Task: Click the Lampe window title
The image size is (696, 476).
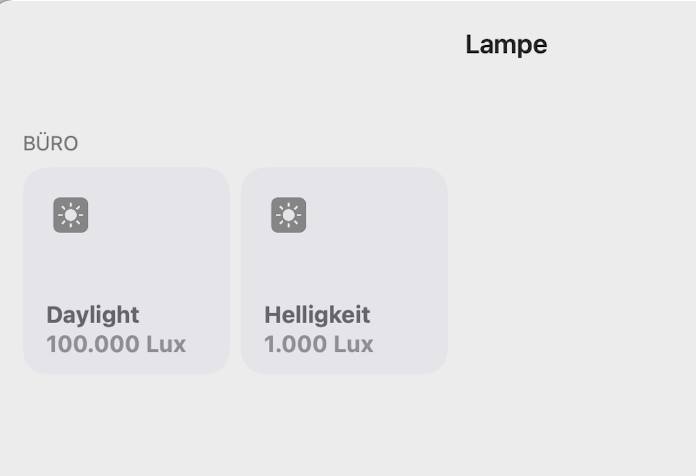Action: pyautogui.click(x=506, y=45)
